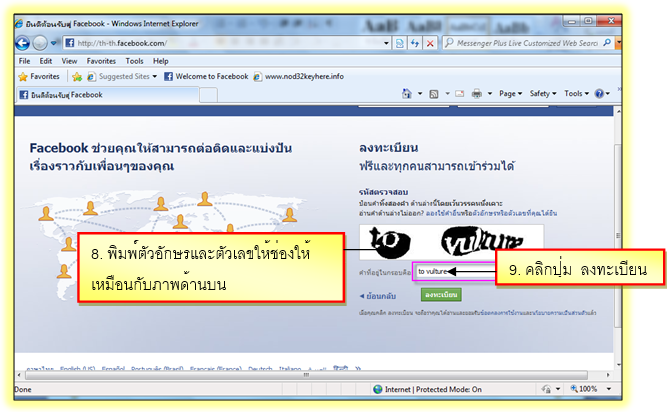Click the Favorites star button
Screen dimensions: 672x413
pos(39,76)
